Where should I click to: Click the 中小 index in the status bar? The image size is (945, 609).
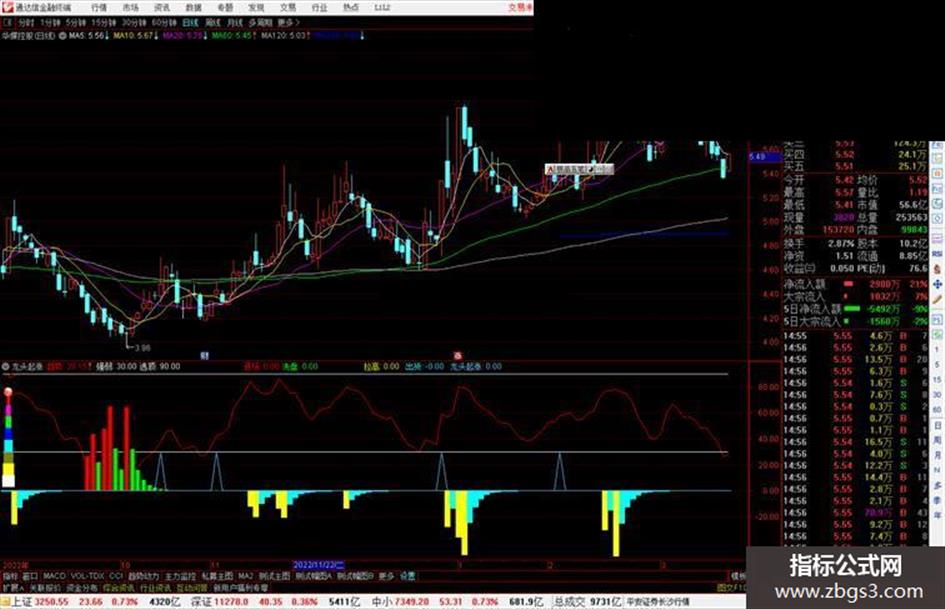point(382,602)
